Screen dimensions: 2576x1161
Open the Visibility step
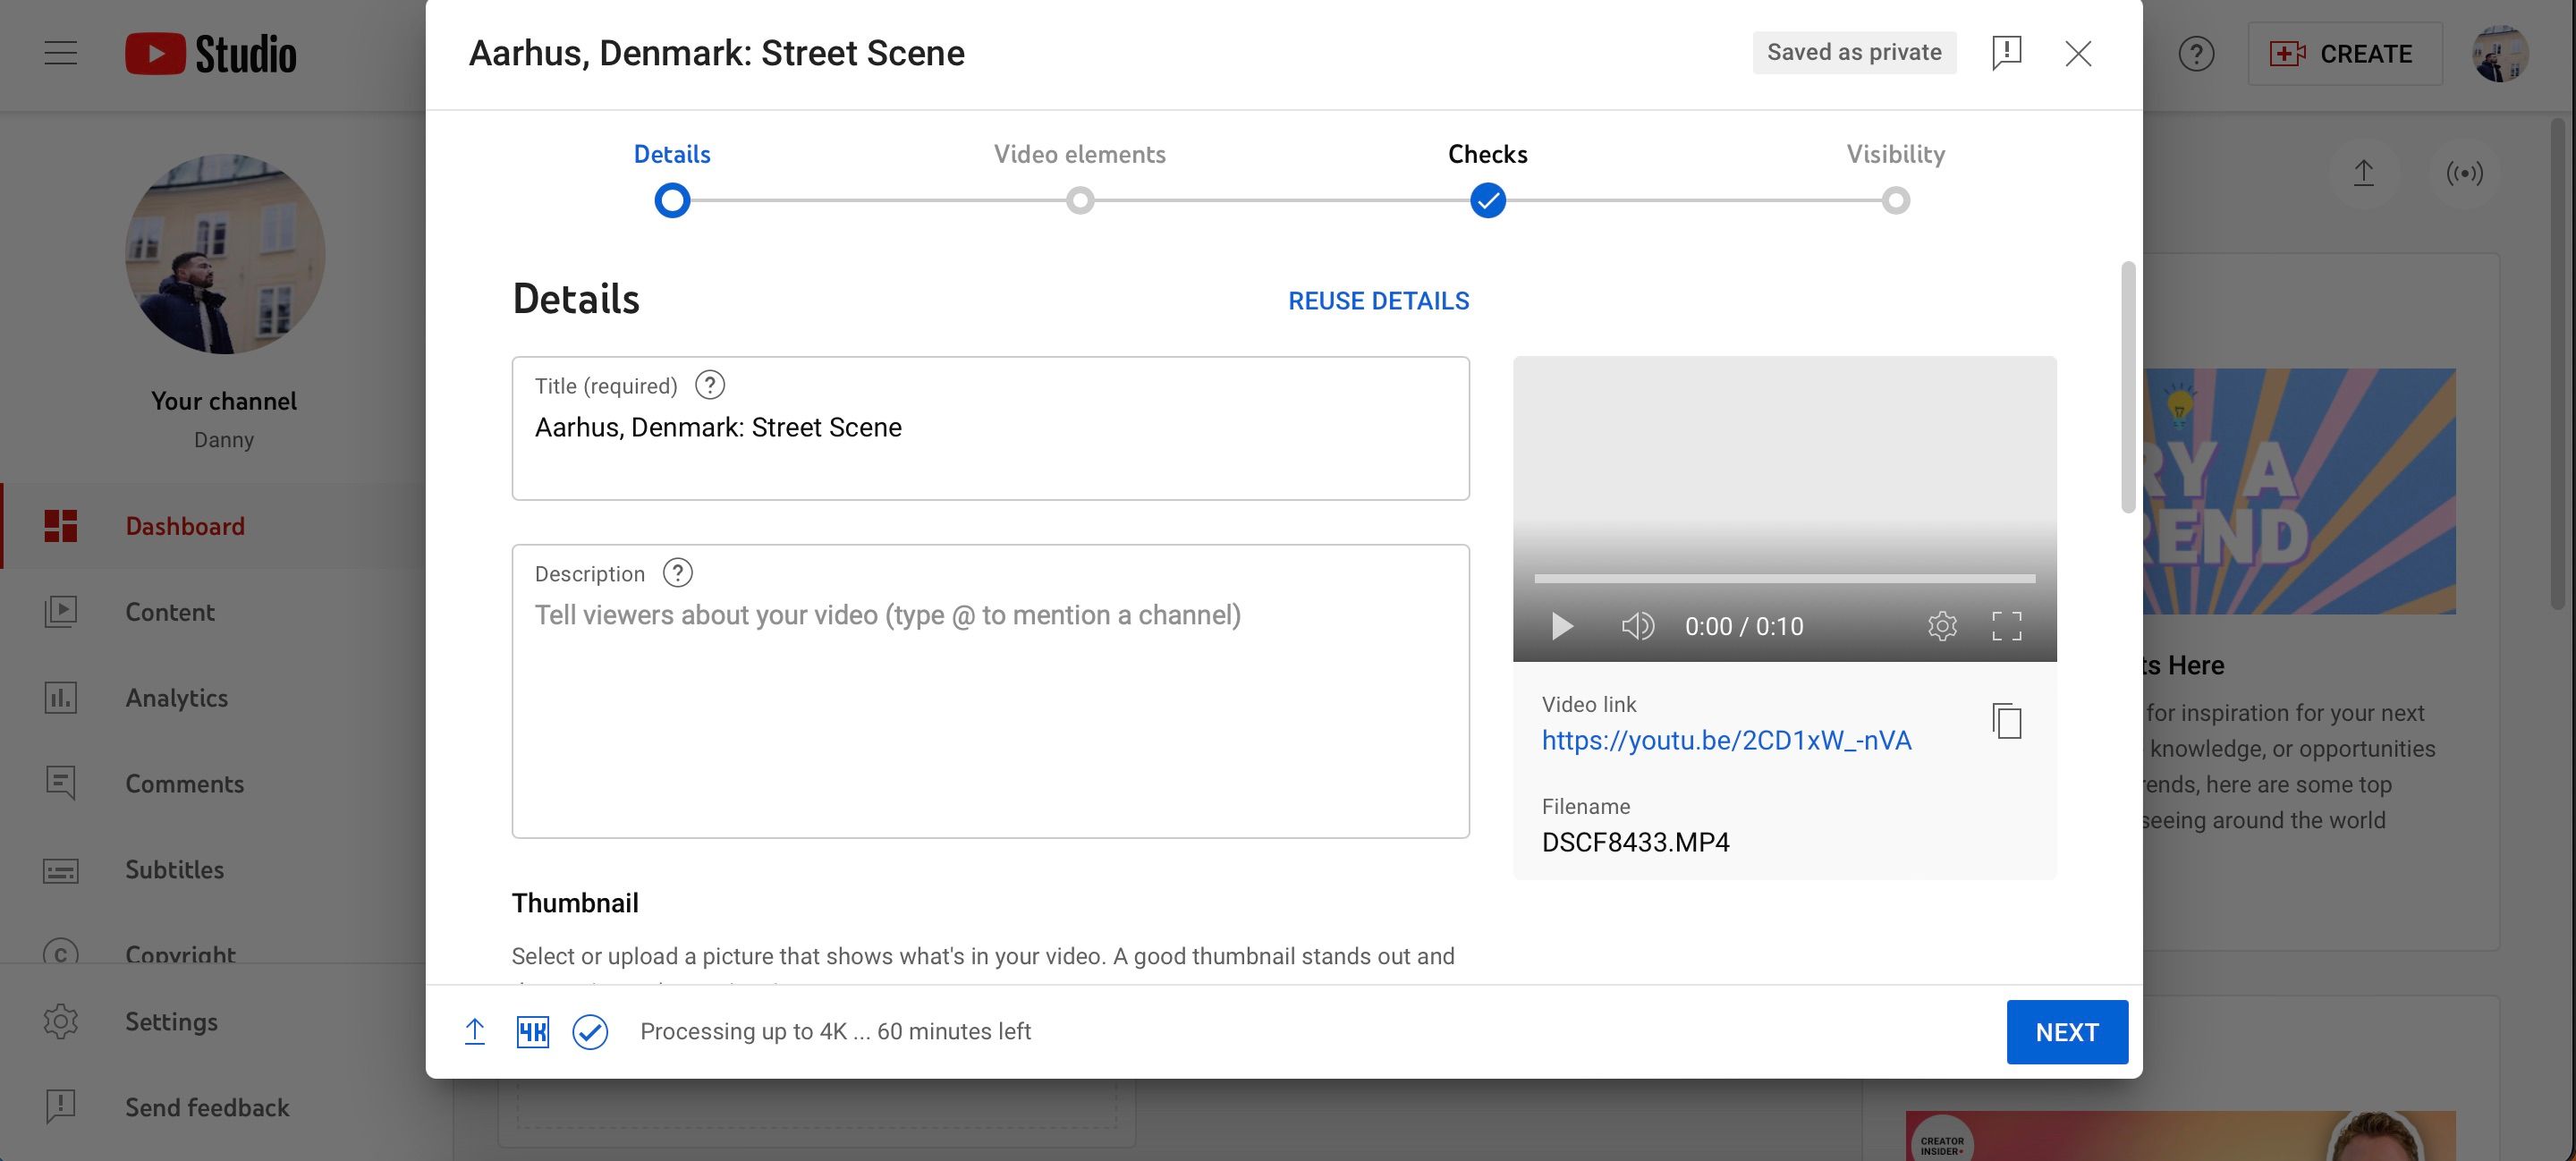pos(1894,200)
